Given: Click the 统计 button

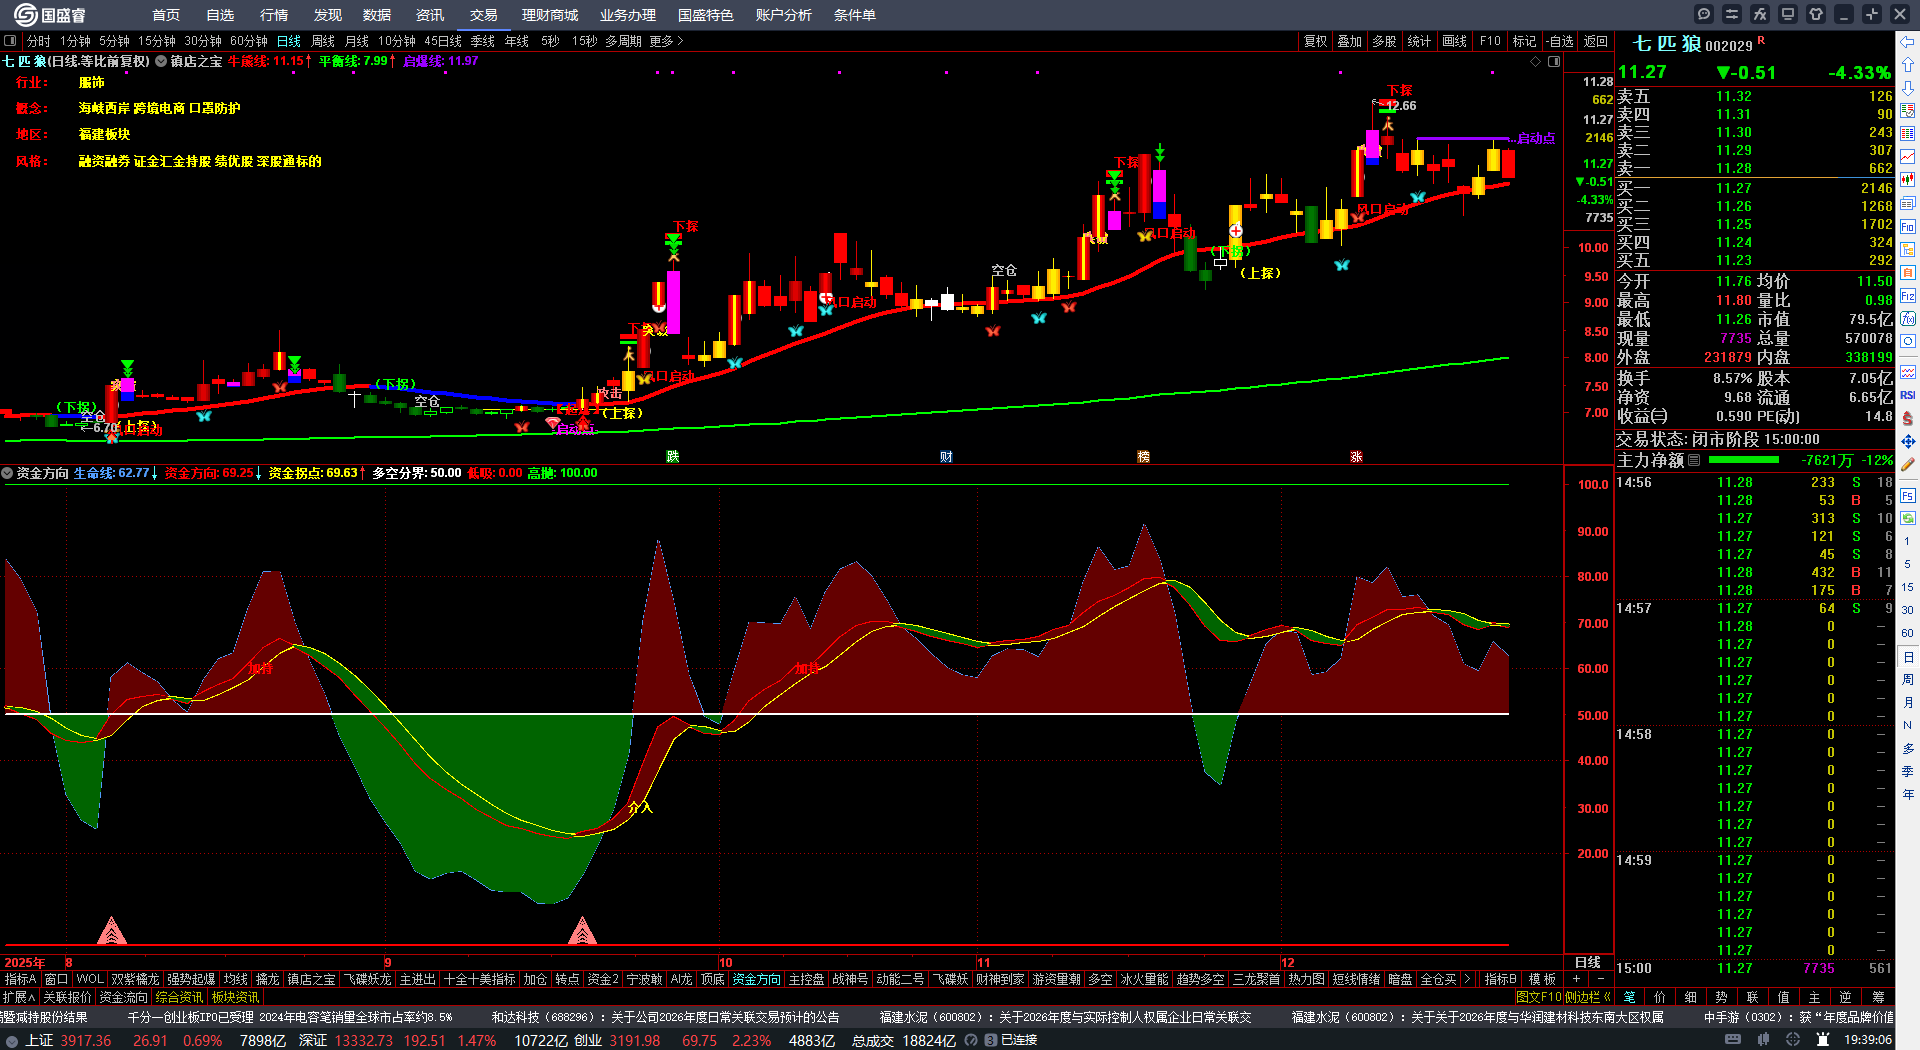Looking at the screenshot, I should click(x=1419, y=41).
